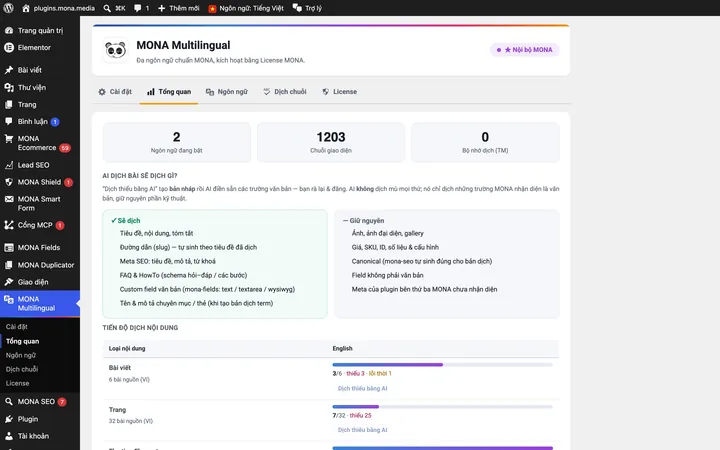The image size is (720, 450).
Task: Click 'Ảnh, ảnh đại diện, gallery' row
Action: click(x=388, y=233)
